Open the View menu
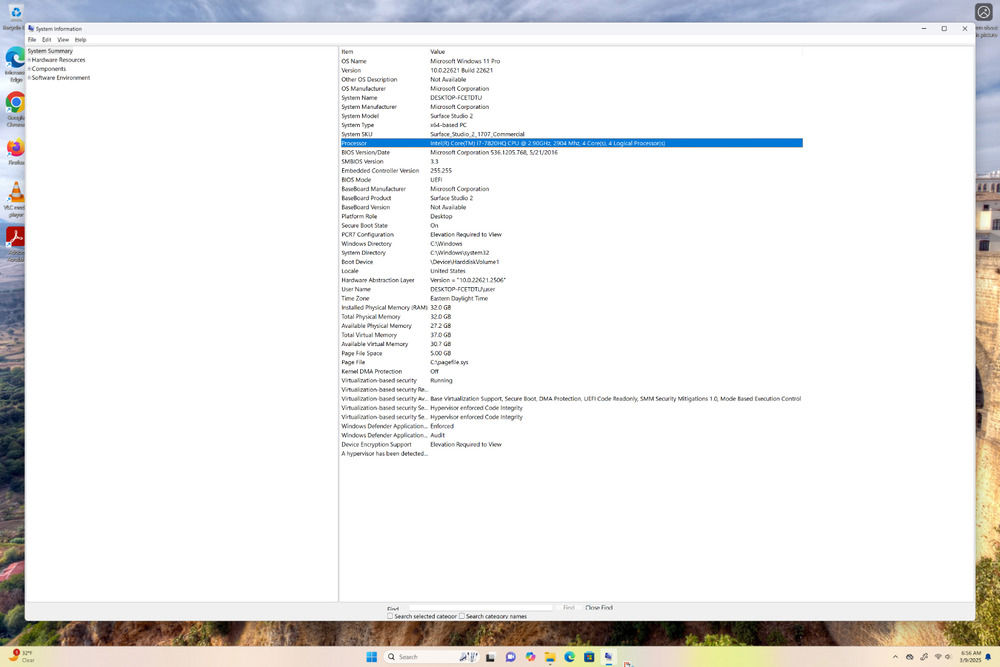The height and width of the screenshot is (667, 1000). [x=63, y=40]
